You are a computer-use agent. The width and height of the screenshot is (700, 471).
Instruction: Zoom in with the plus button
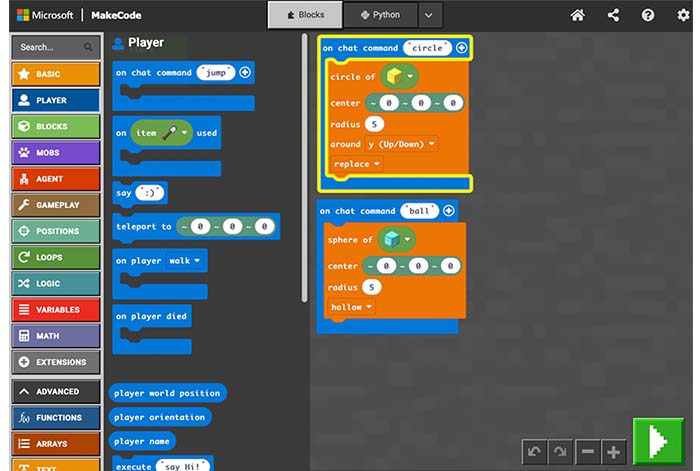tap(613, 452)
